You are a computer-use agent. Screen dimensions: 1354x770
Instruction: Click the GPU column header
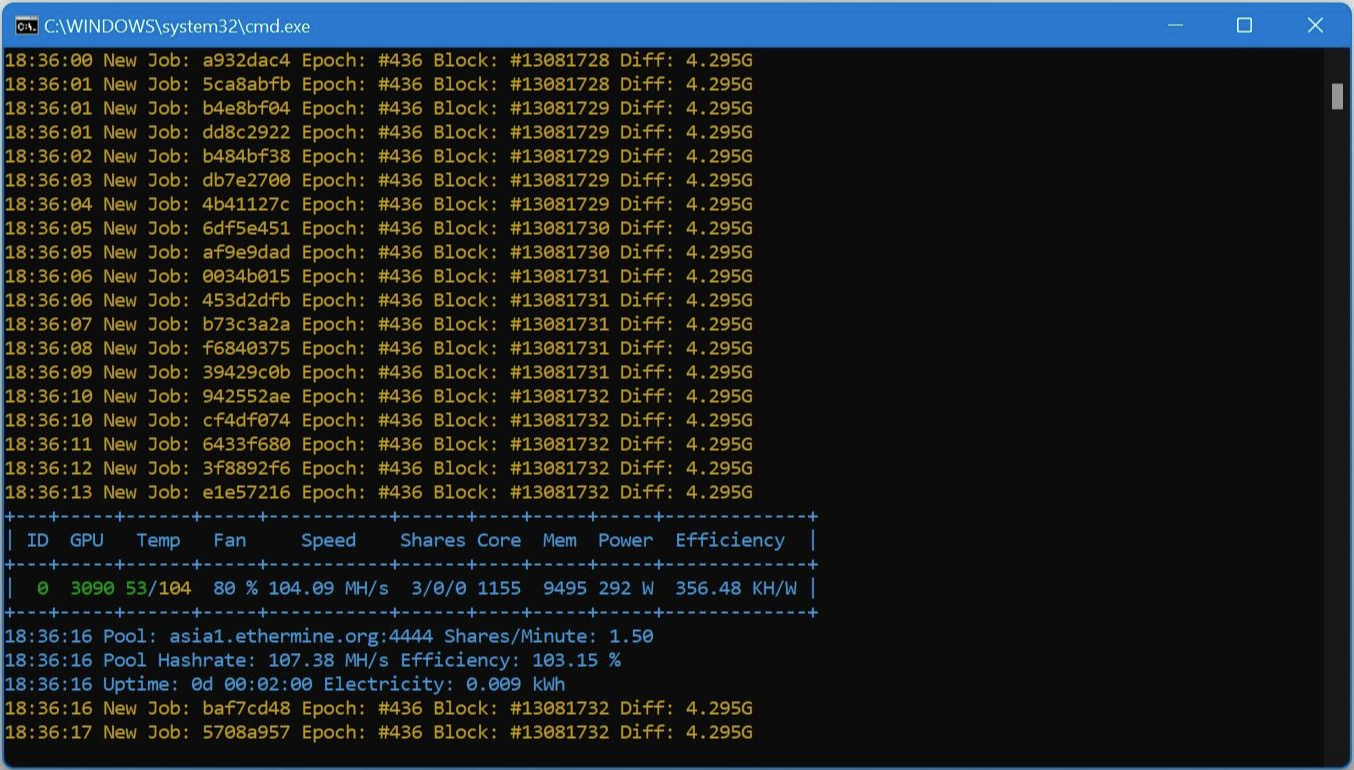pos(87,540)
